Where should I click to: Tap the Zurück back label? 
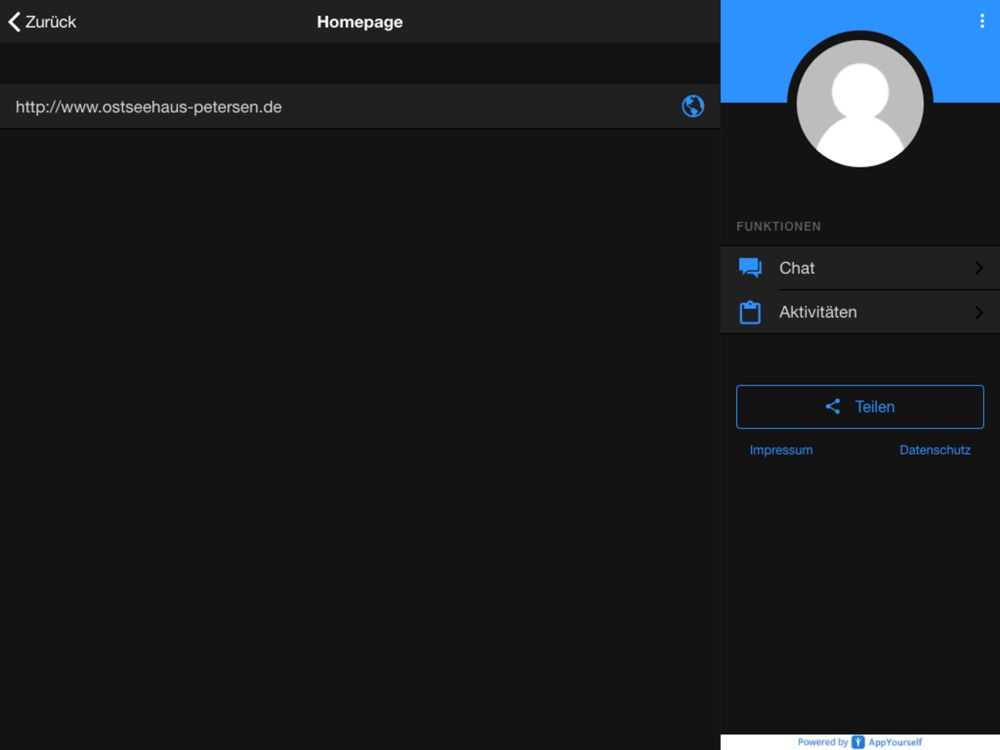pos(51,22)
